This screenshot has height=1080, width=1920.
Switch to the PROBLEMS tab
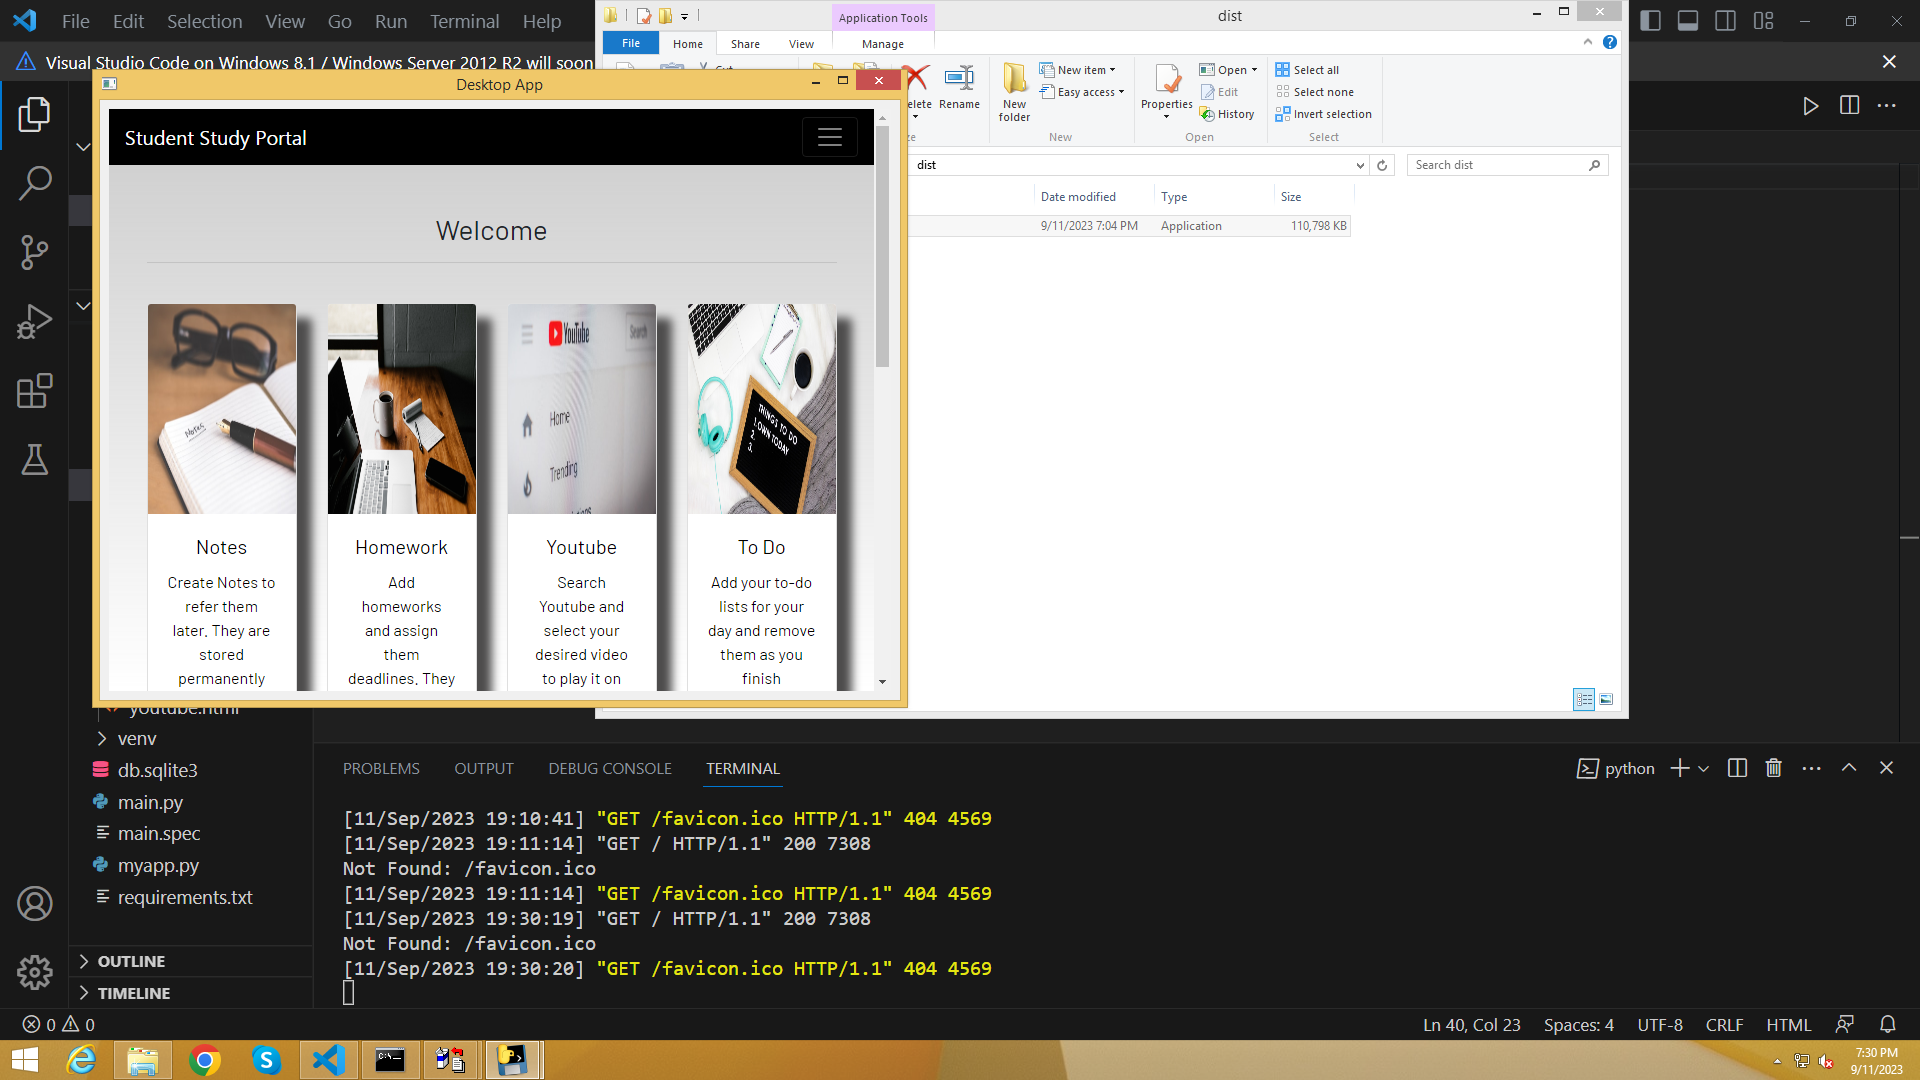pos(381,769)
